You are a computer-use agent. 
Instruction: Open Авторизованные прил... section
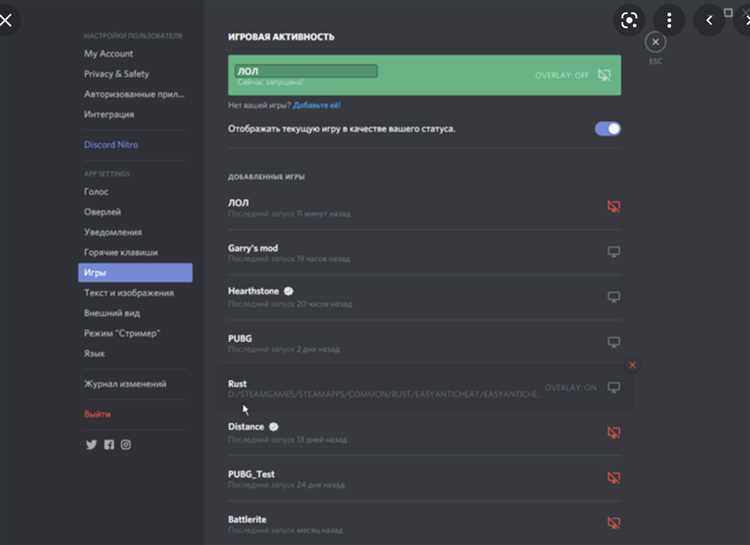pyautogui.click(x=134, y=94)
